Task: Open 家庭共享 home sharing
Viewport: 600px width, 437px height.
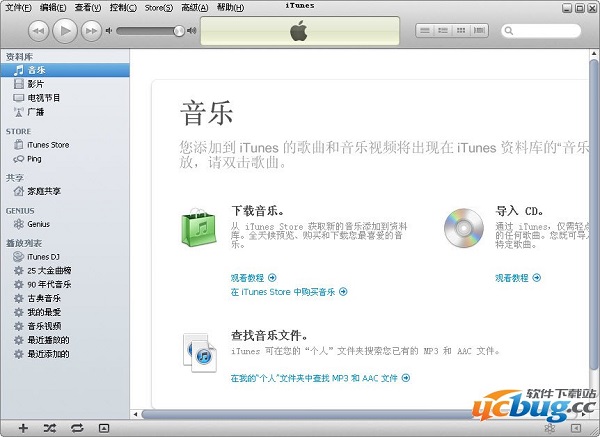Action: pyautogui.click(x=65, y=191)
